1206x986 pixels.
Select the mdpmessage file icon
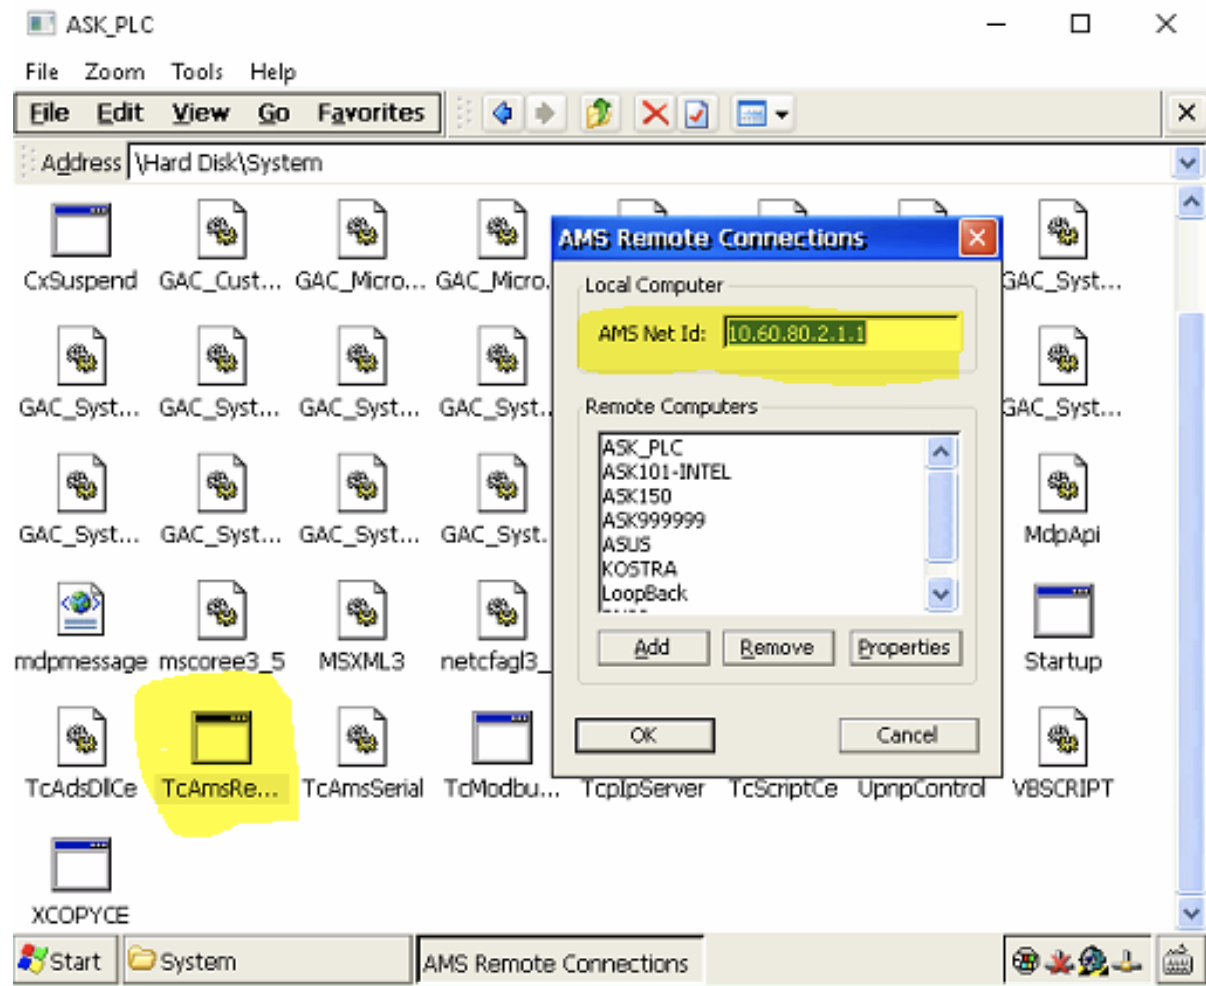80,611
